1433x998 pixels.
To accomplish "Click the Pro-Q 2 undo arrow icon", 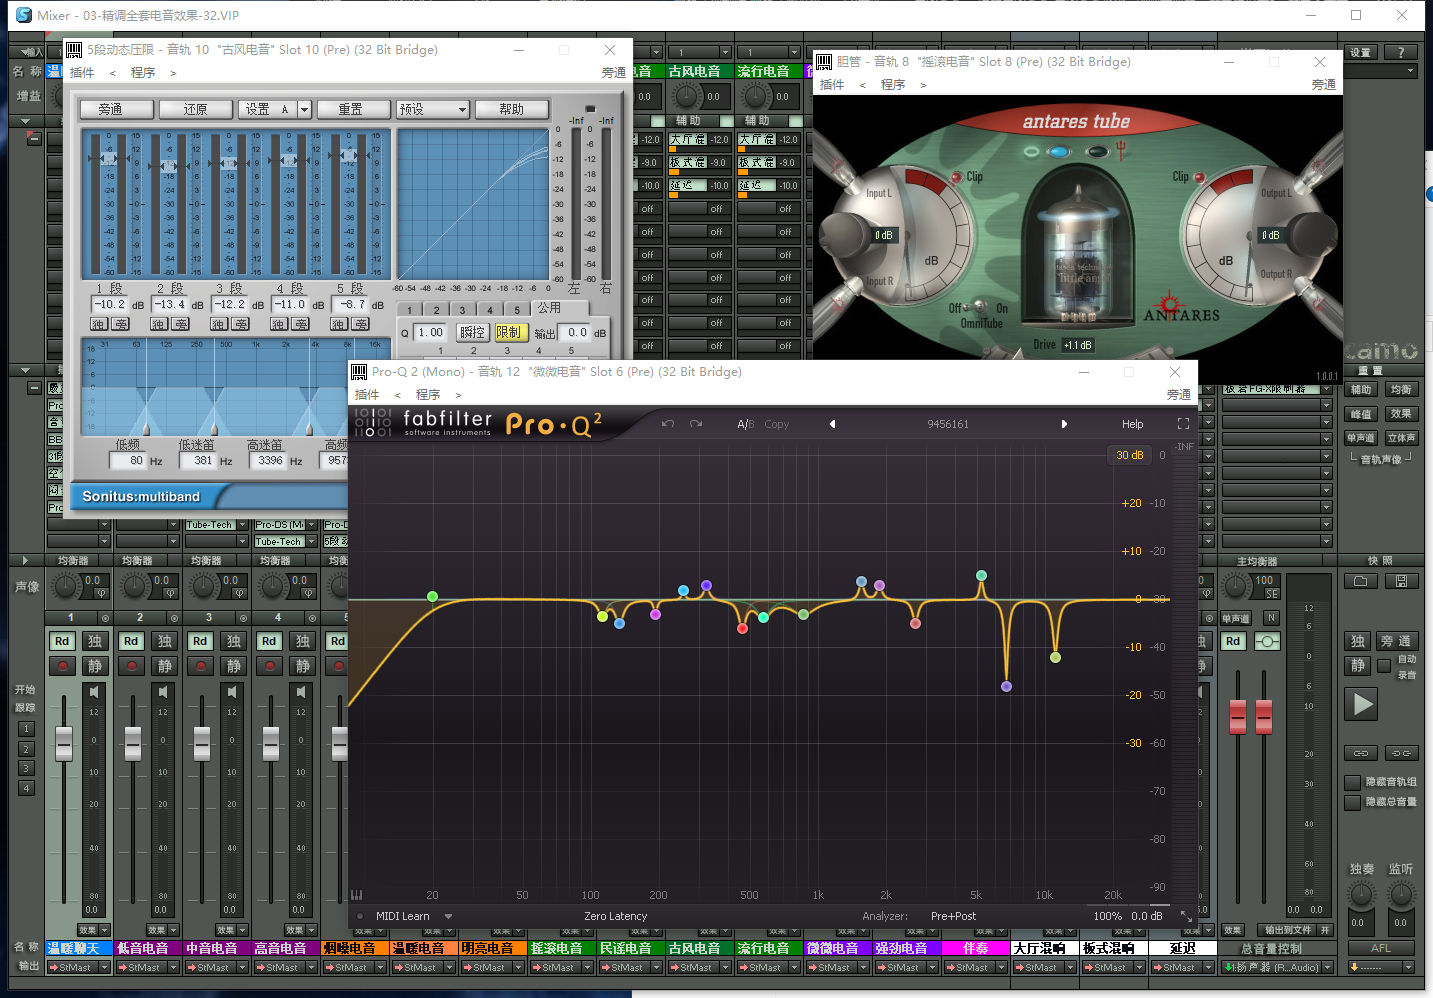I will coord(667,424).
